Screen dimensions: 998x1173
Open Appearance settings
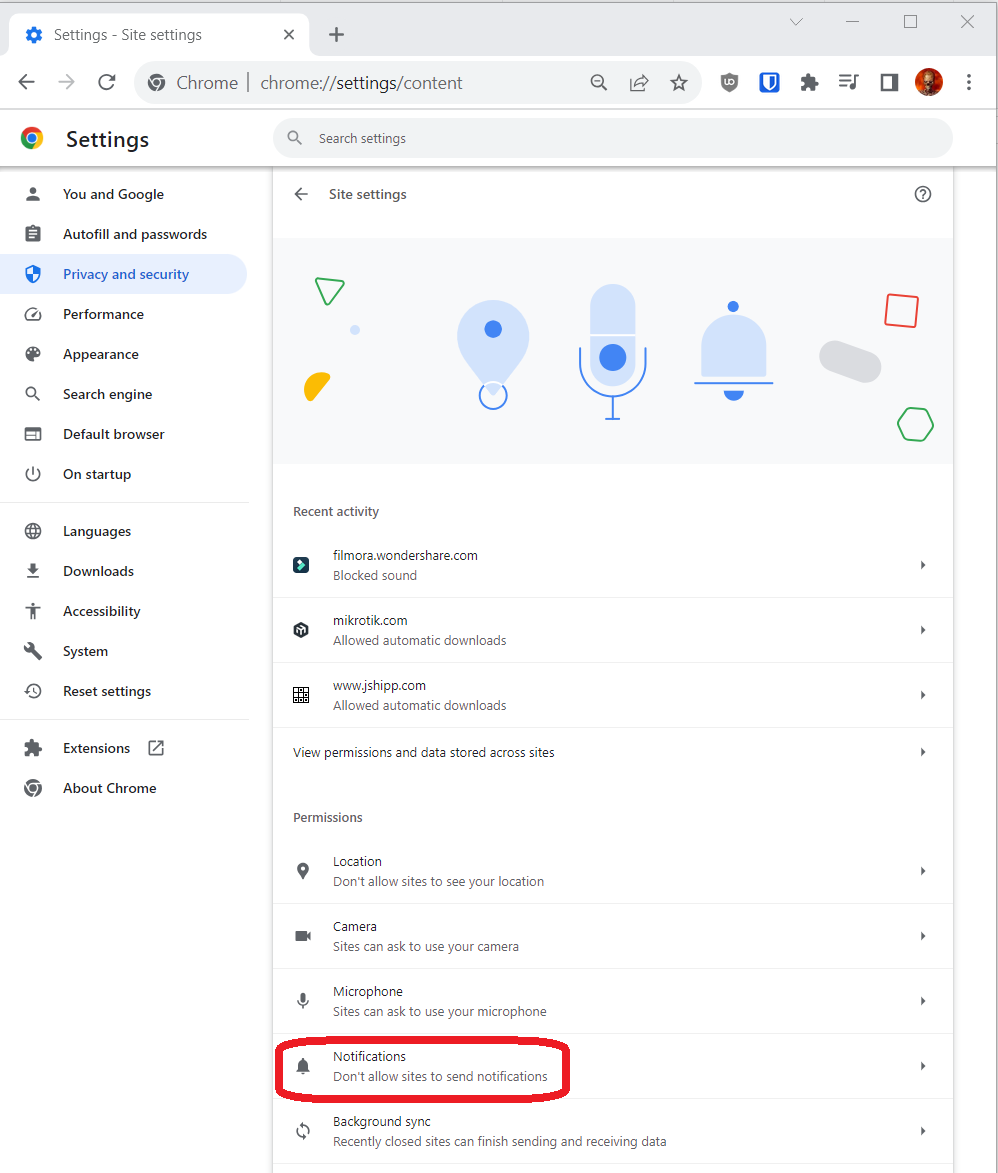123,355
